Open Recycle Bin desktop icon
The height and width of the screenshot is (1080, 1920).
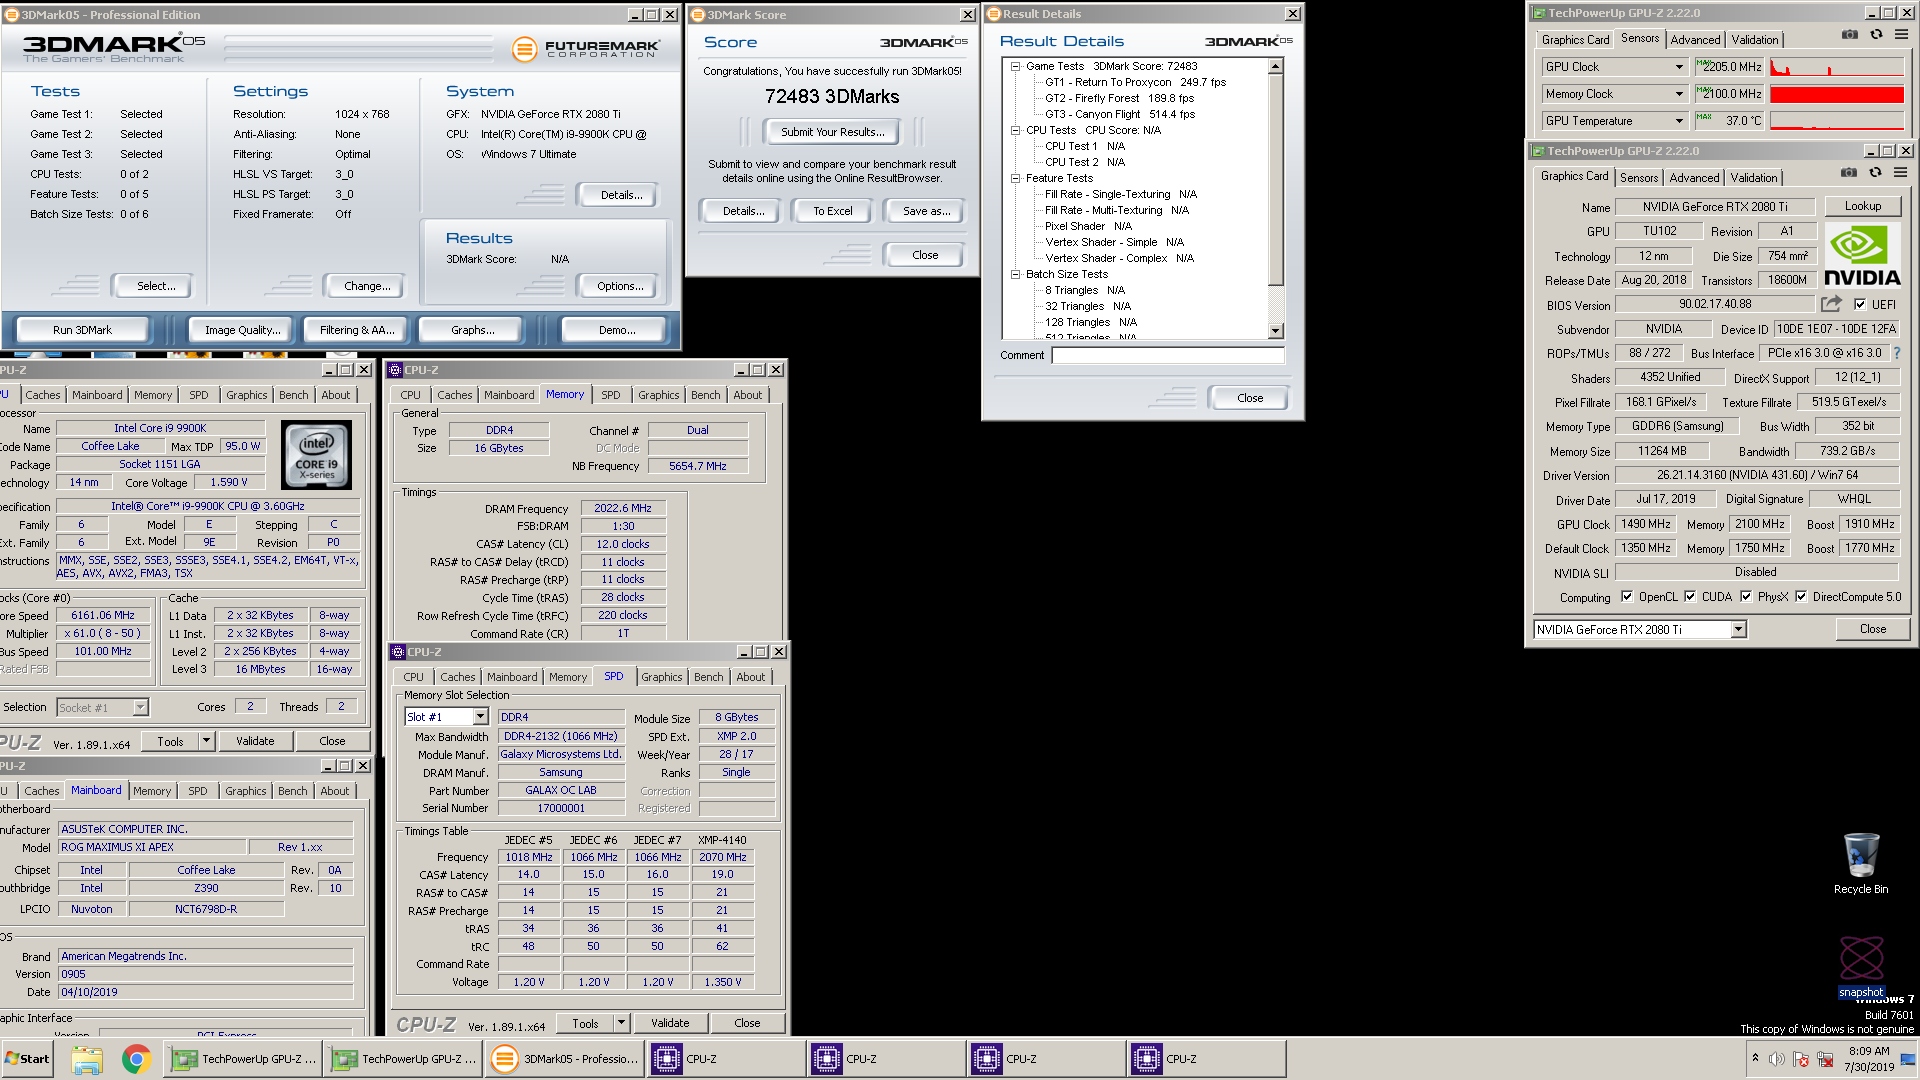(x=1861, y=864)
